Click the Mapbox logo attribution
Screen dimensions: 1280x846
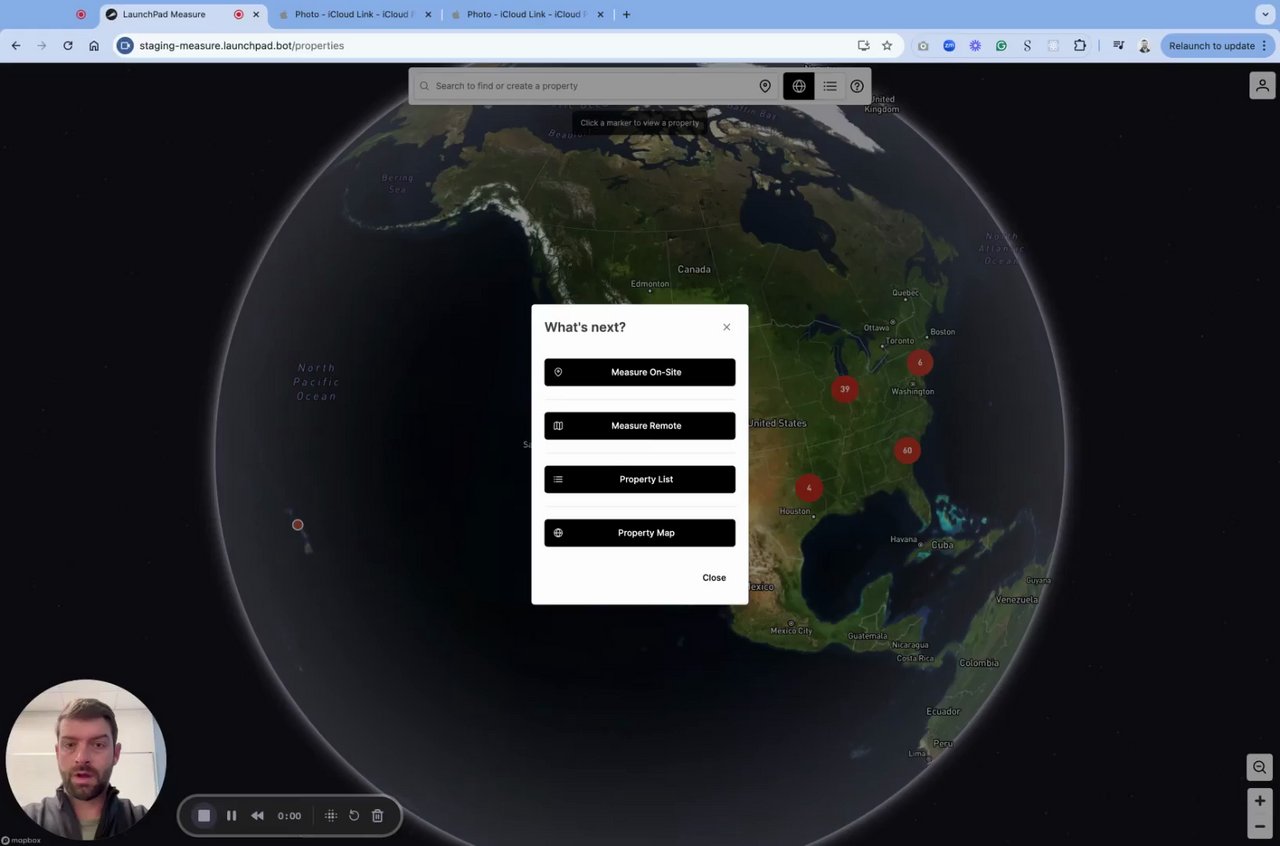pyautogui.click(x=21, y=840)
